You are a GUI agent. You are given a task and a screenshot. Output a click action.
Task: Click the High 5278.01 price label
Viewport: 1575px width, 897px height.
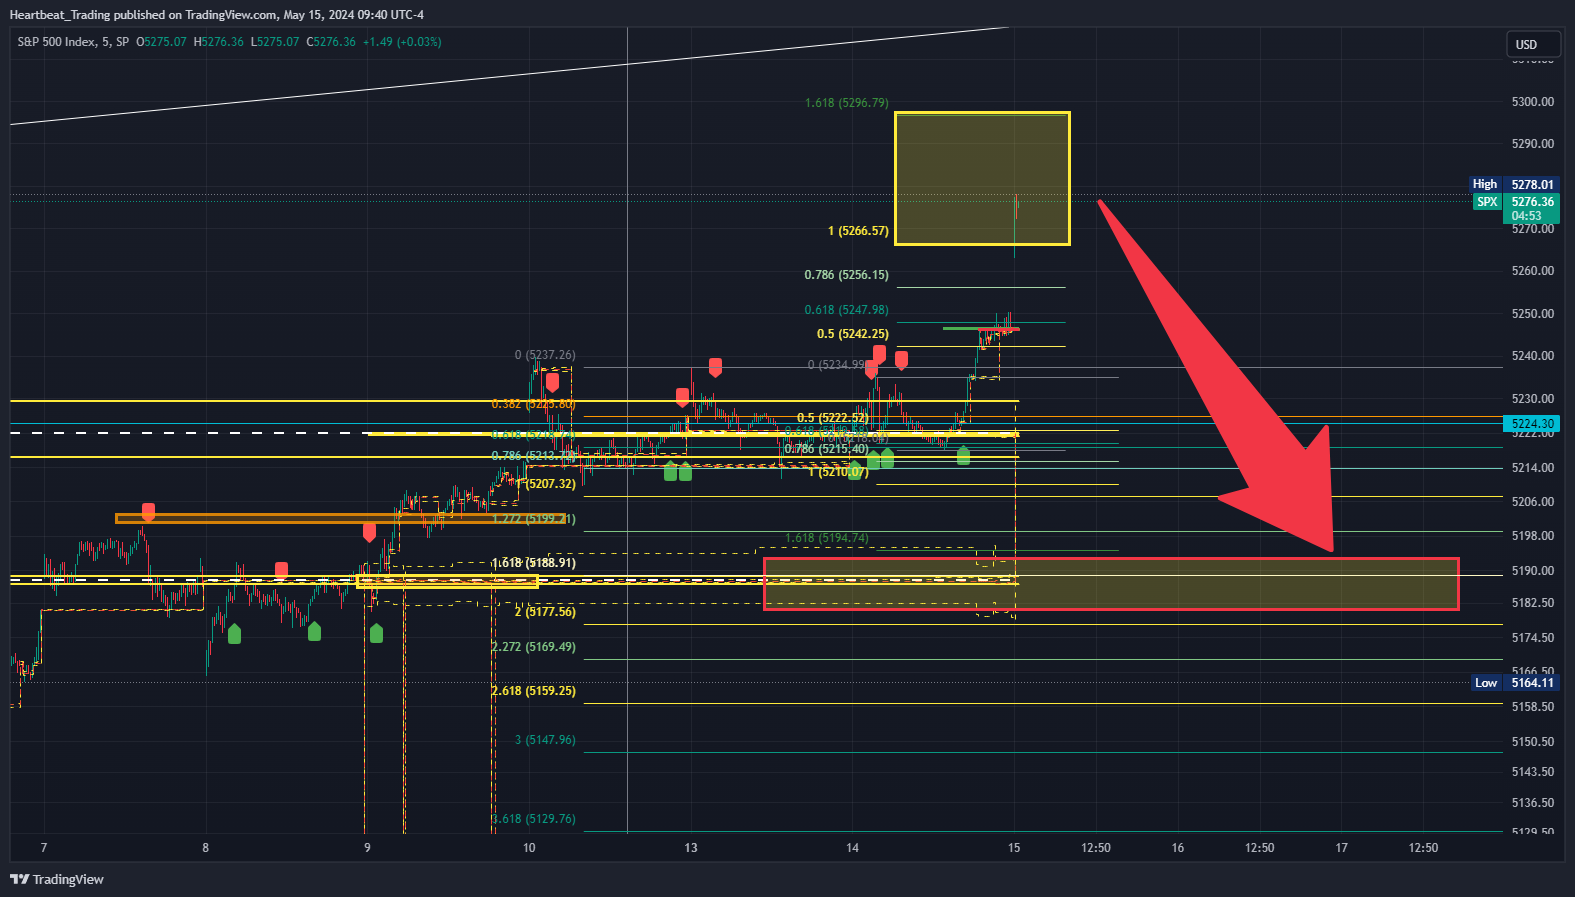[1514, 184]
